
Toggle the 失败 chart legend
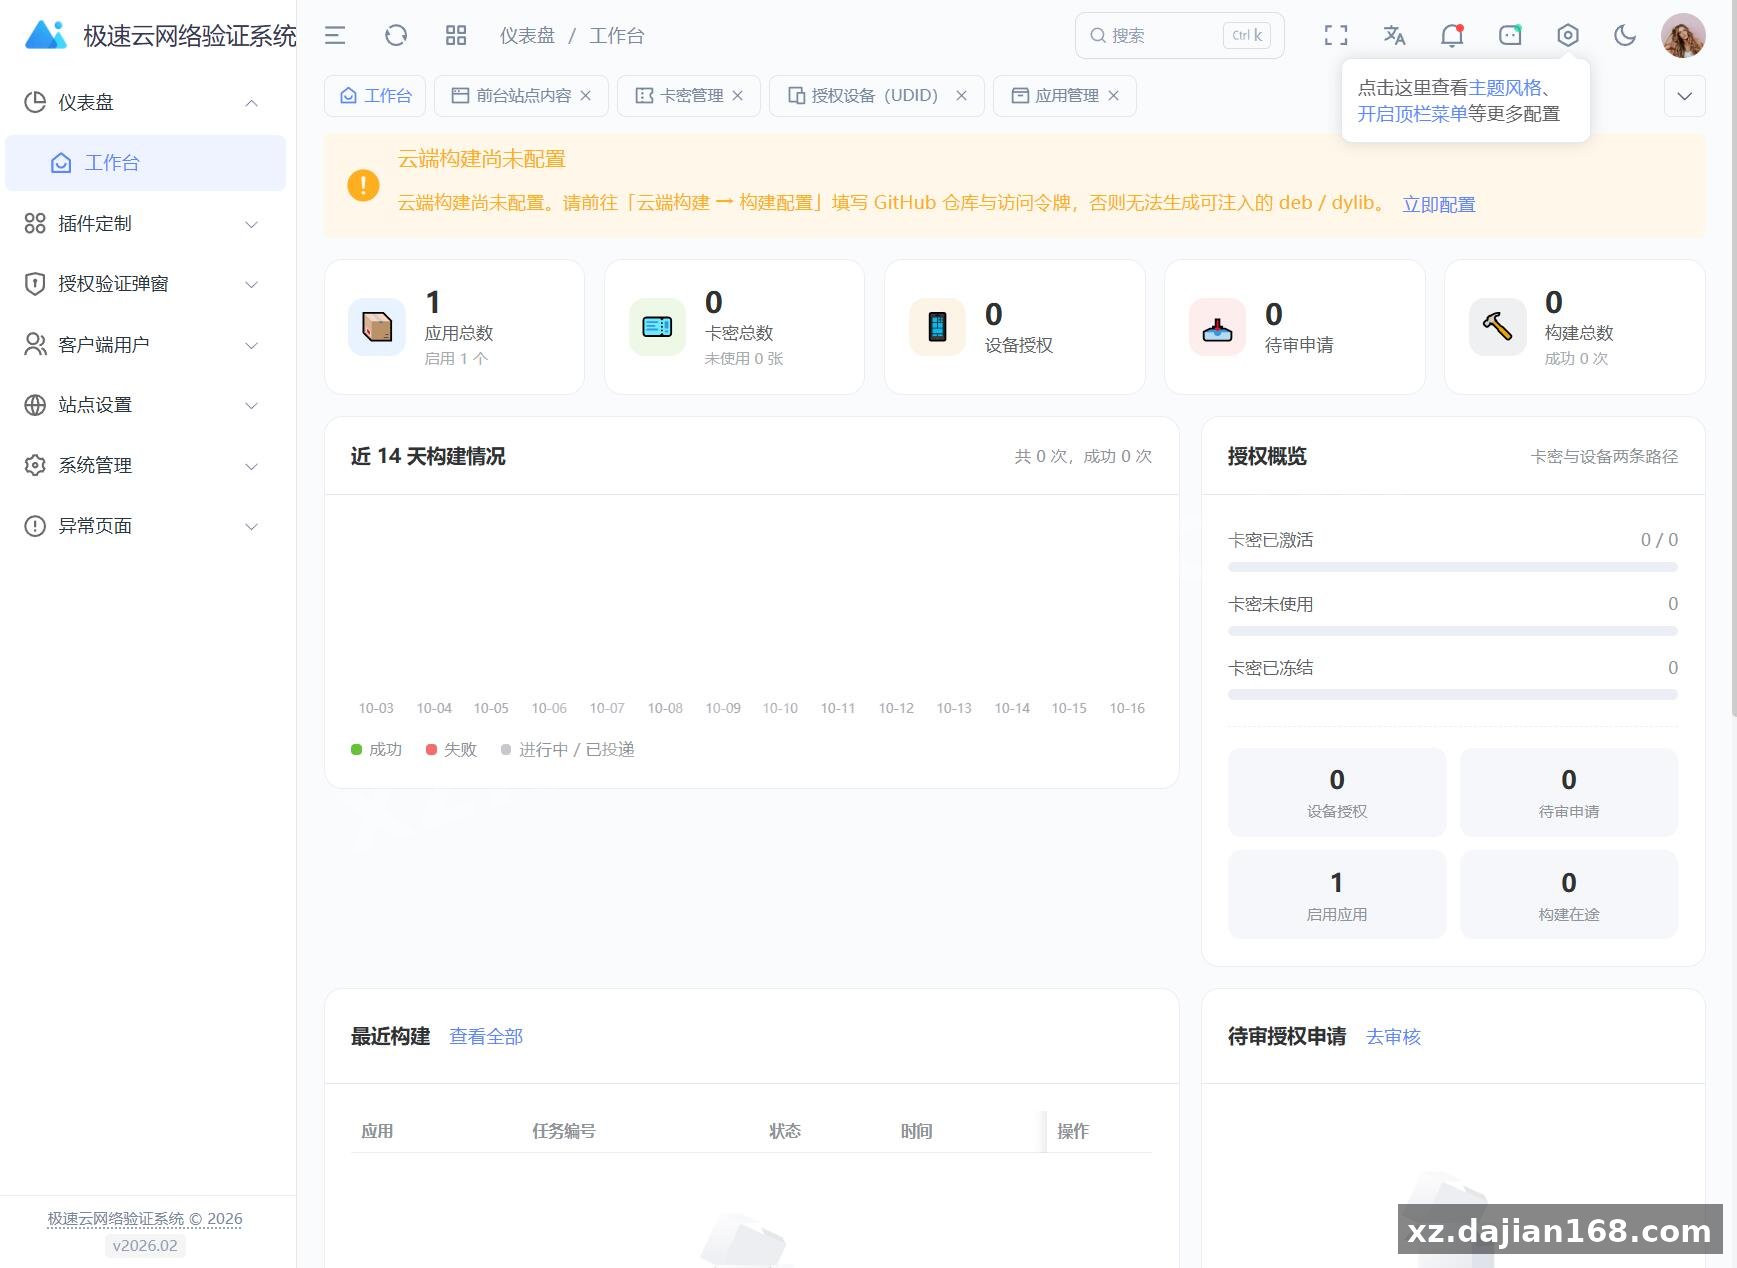(x=451, y=750)
